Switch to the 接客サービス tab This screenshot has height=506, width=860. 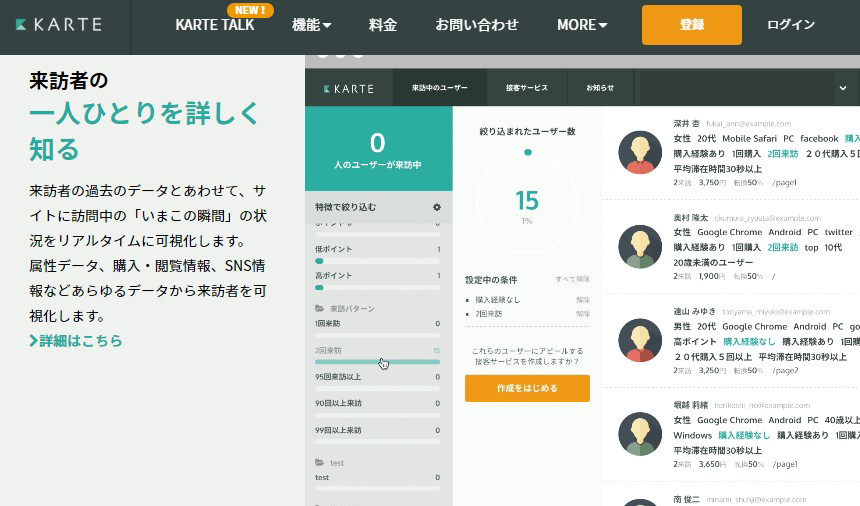526,88
